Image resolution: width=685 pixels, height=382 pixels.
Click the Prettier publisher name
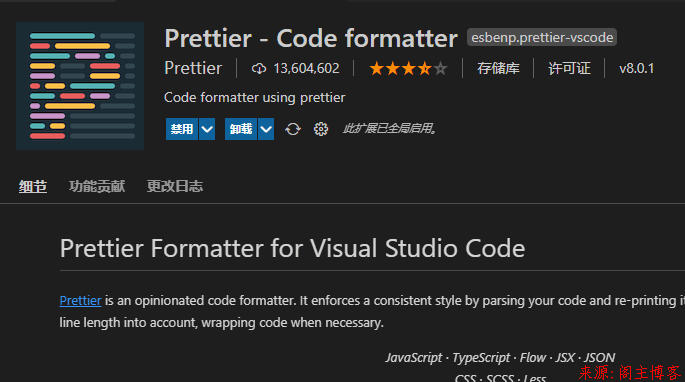click(193, 68)
